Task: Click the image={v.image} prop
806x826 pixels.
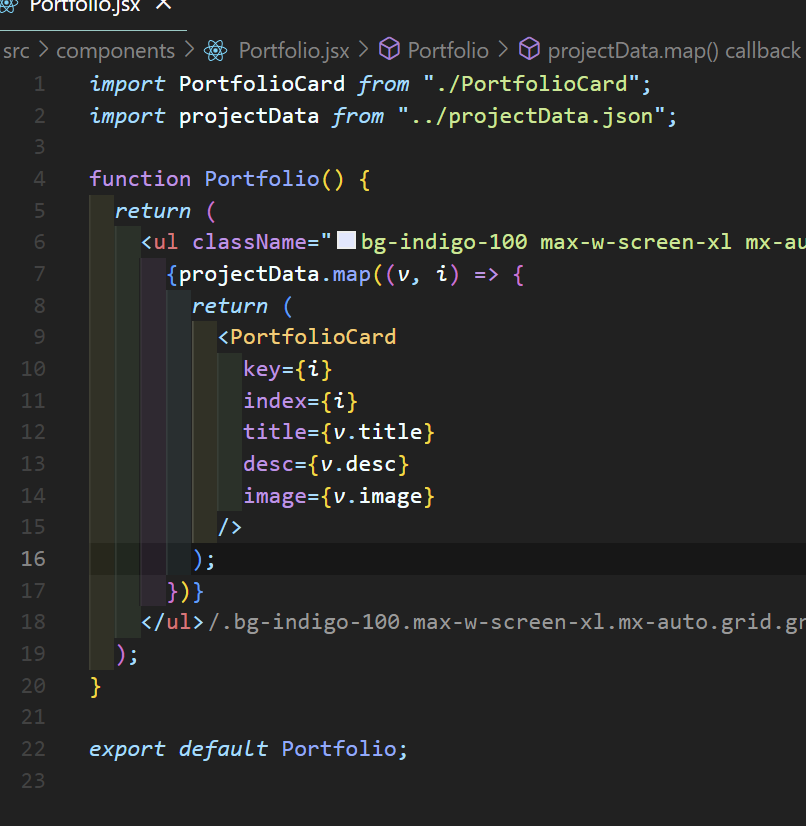Action: tap(339, 496)
